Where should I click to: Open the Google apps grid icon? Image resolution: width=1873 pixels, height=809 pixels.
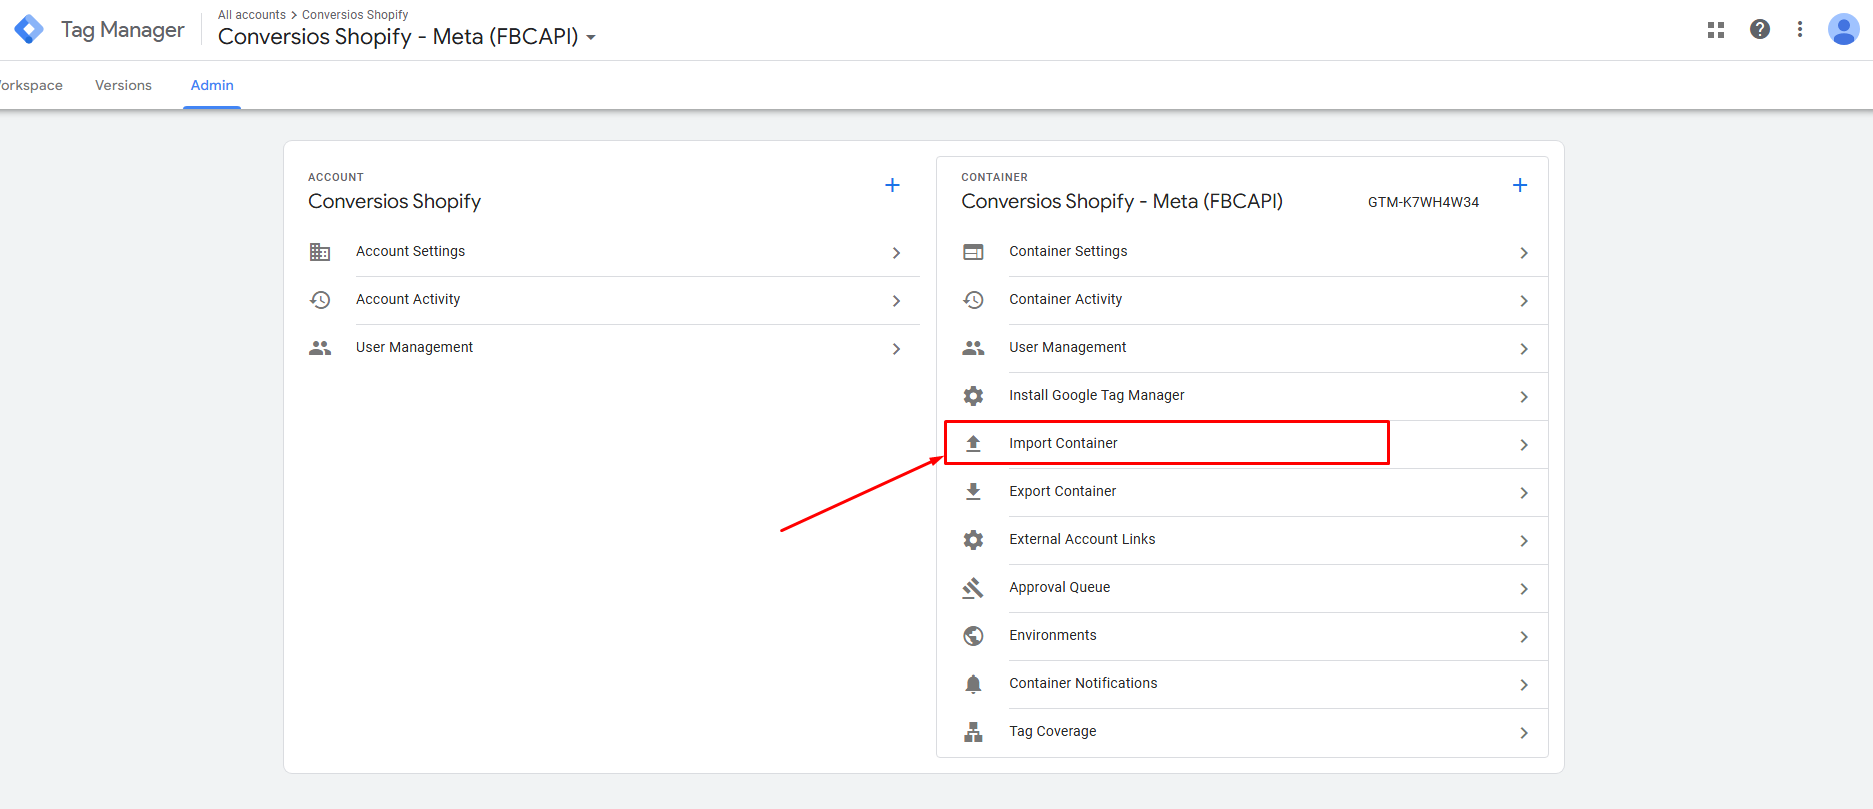click(x=1716, y=30)
